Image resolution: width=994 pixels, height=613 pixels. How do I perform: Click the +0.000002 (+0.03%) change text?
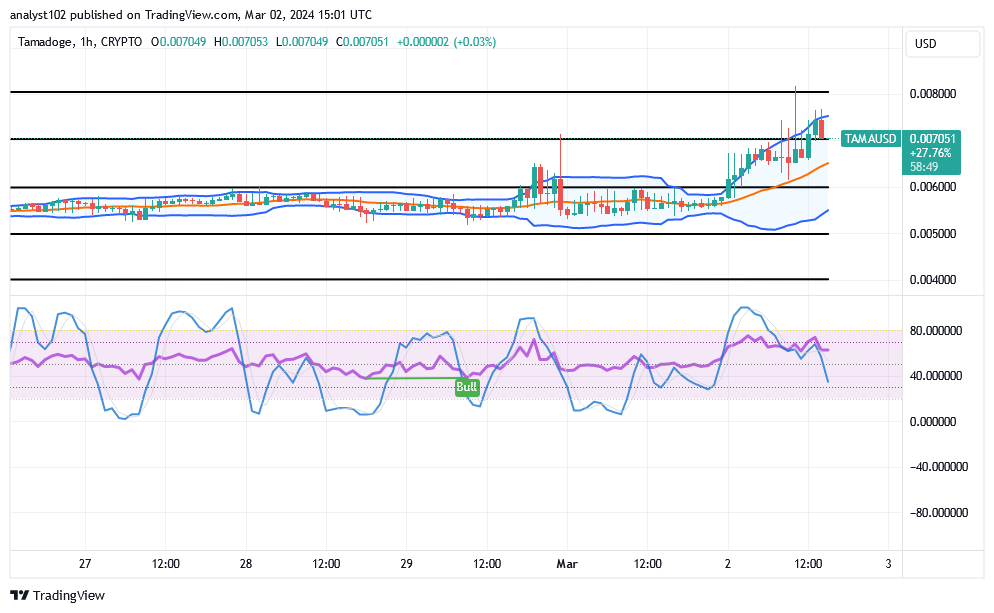tap(446, 42)
